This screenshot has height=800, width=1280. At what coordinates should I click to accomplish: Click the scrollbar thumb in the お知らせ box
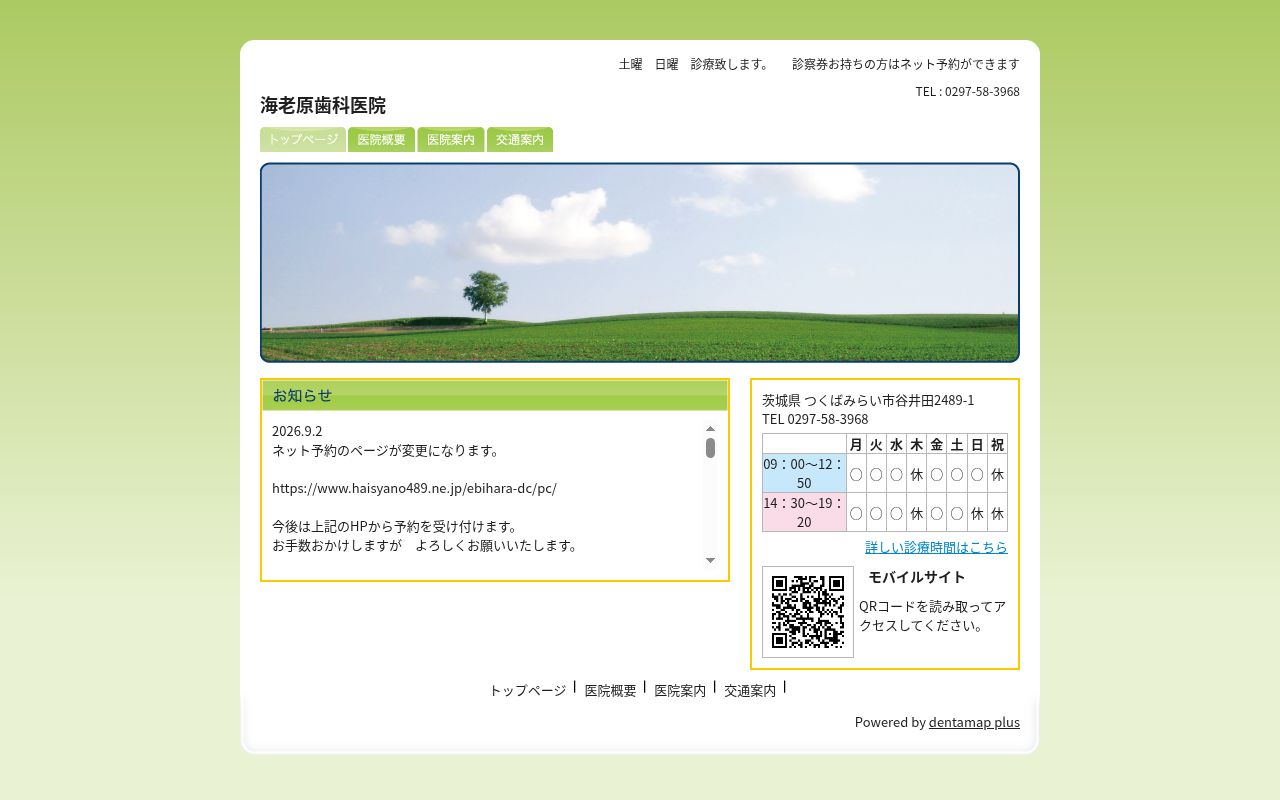[x=711, y=448]
